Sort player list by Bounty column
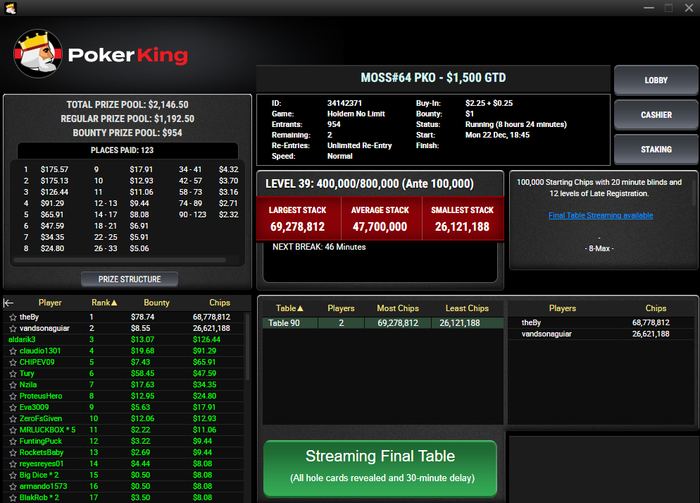 pyautogui.click(x=156, y=303)
